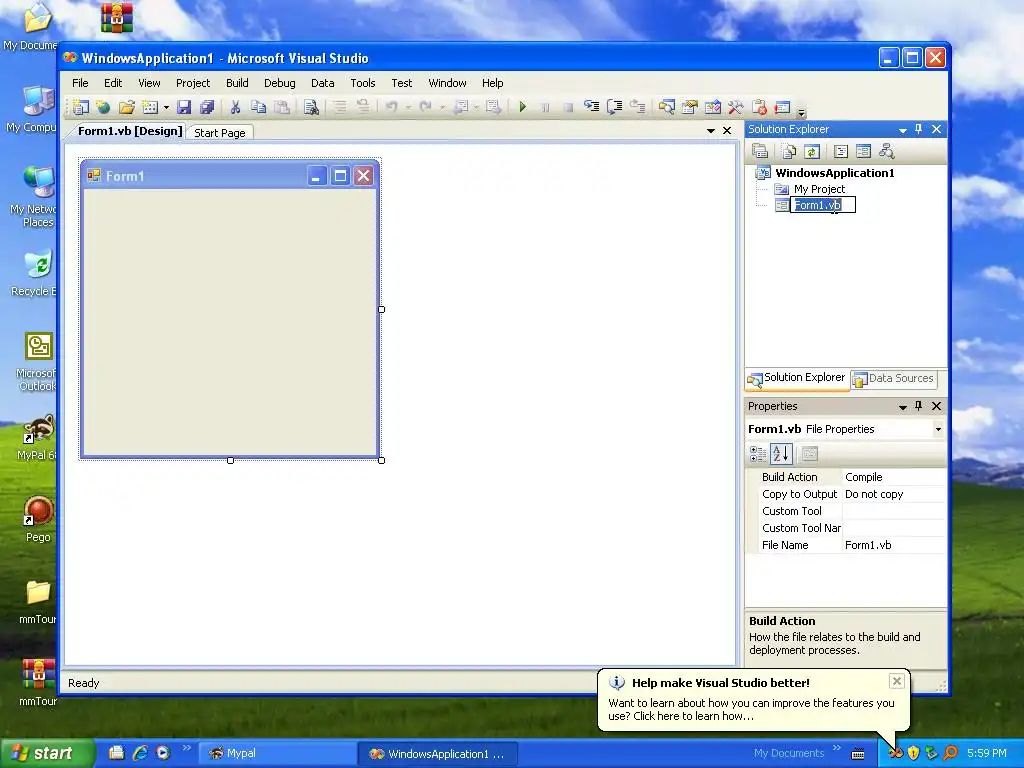Open the Toolbox hammer-and-wrench icon
This screenshot has width=1024, height=768.
735,107
